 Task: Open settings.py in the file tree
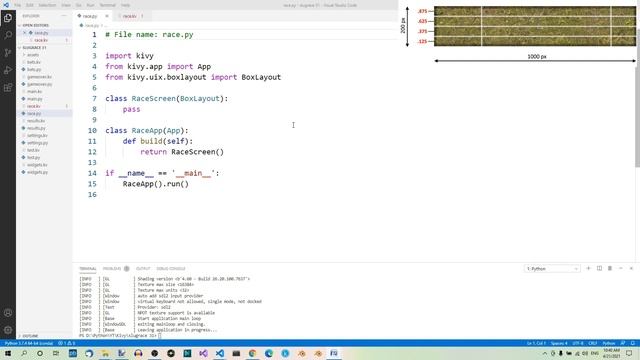point(37,143)
